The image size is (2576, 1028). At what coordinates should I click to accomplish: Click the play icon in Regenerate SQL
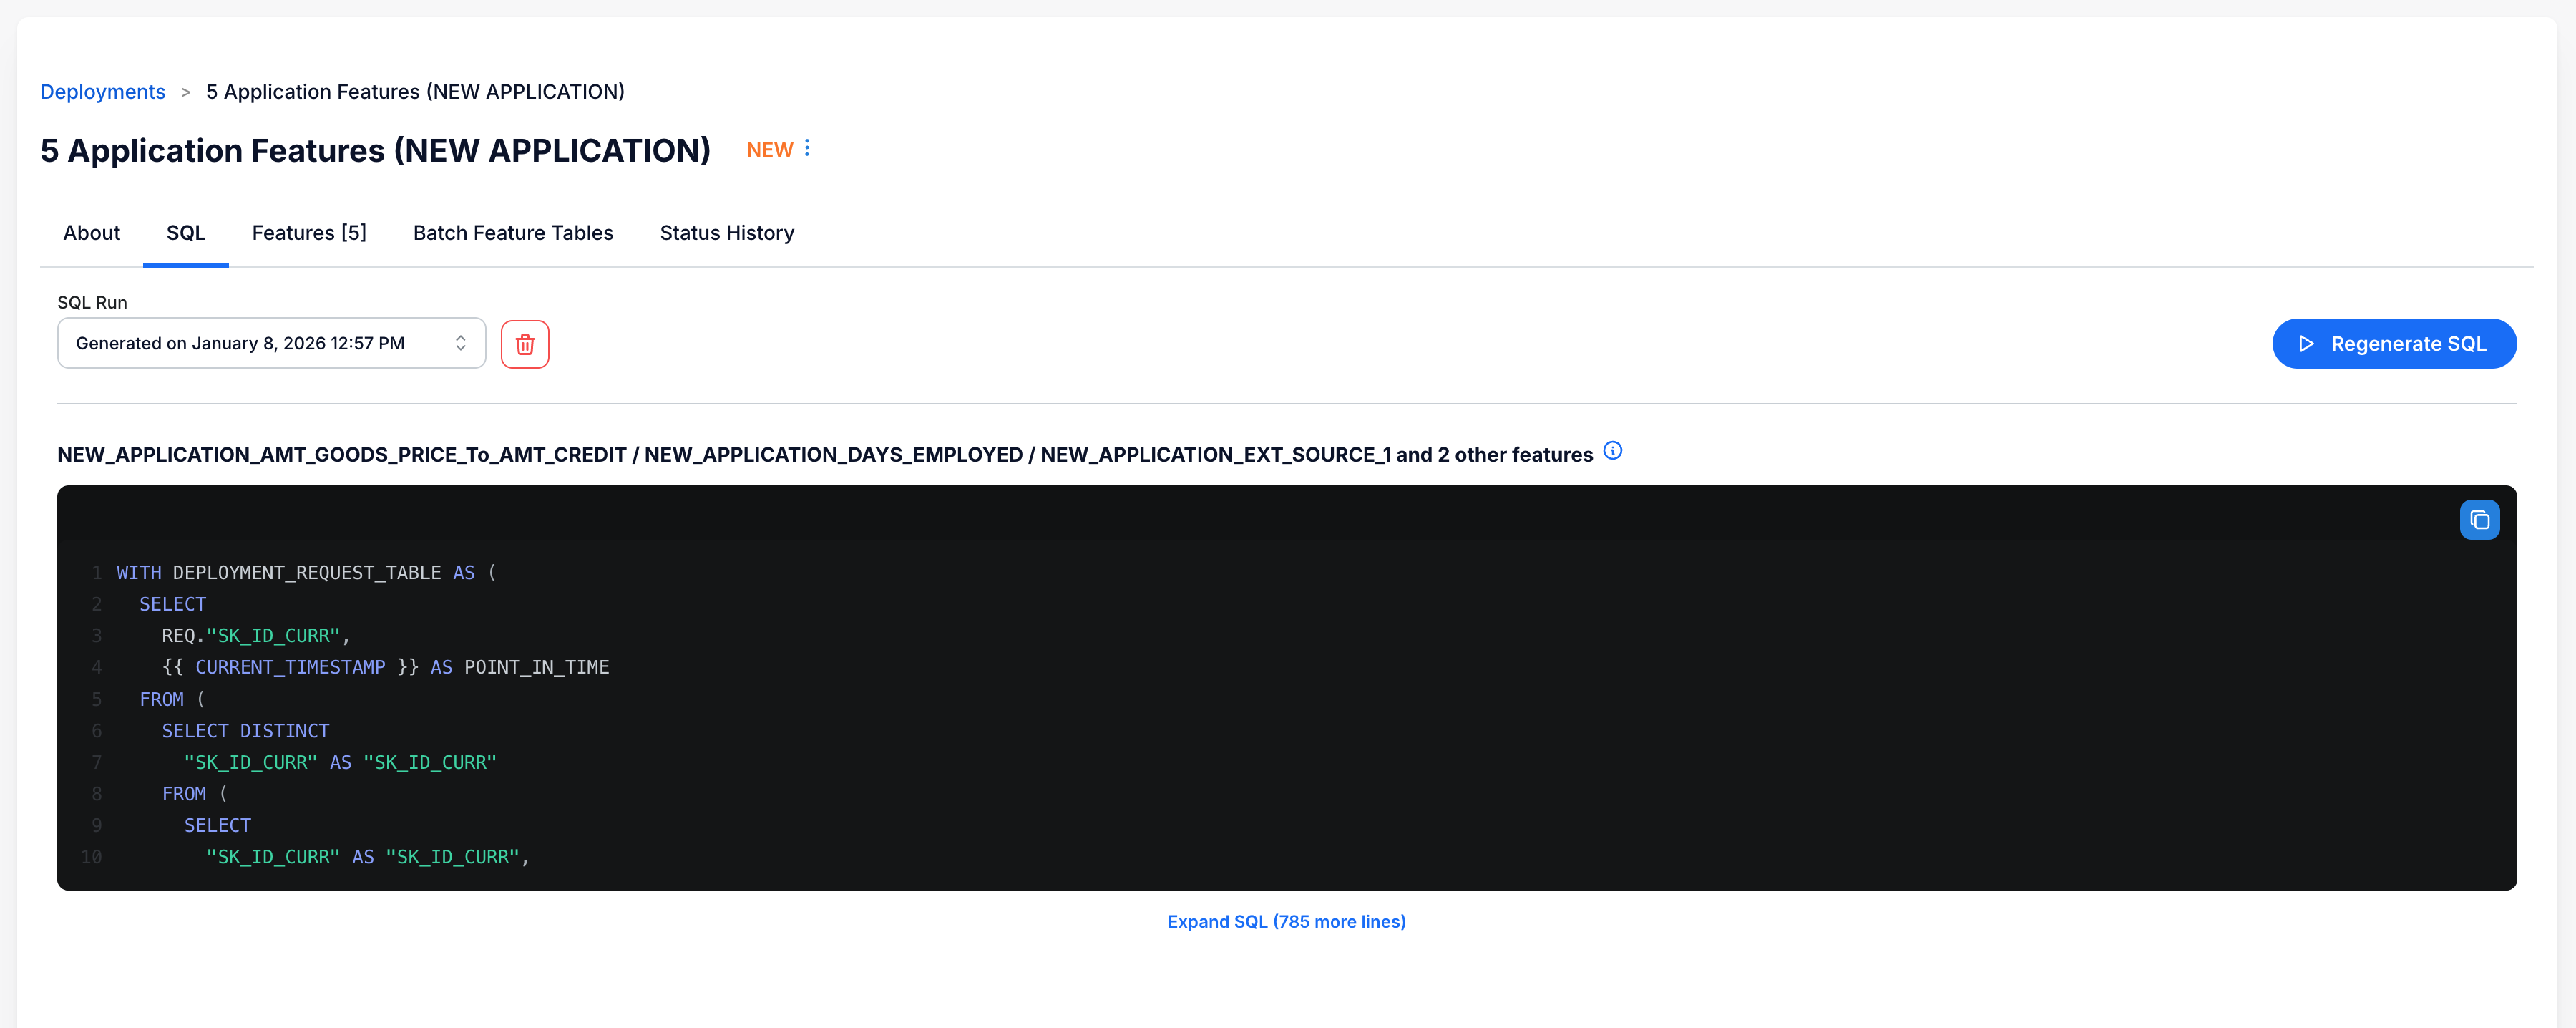[2306, 344]
